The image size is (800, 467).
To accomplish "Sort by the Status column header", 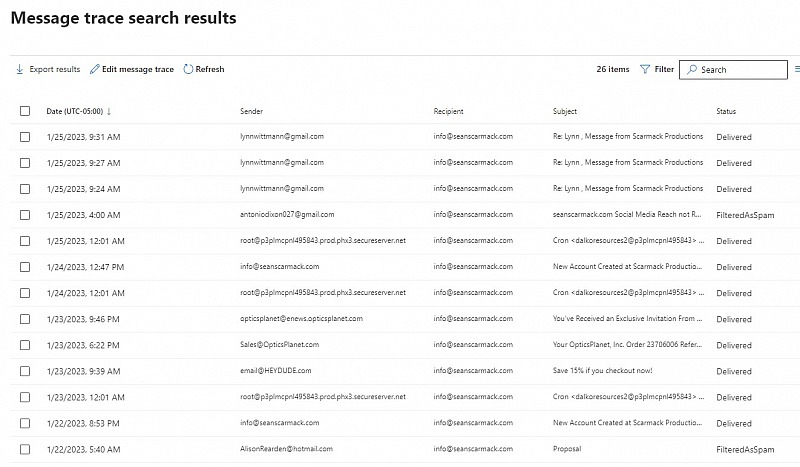I will [x=726, y=111].
